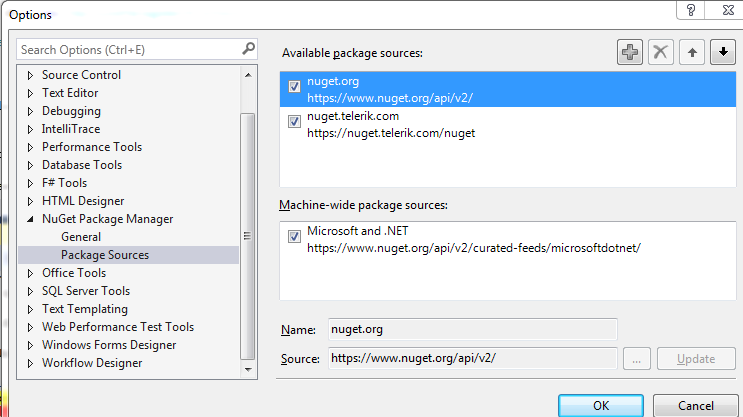The width and height of the screenshot is (743, 417).
Task: Uncheck the nuget.org package source
Action: (x=294, y=87)
